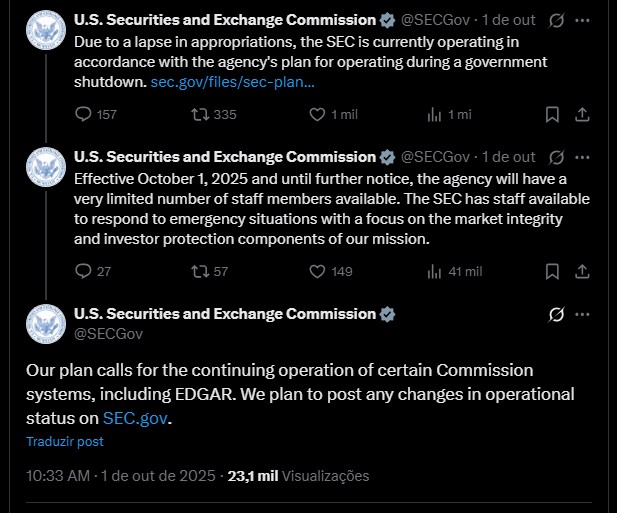Click Traduzir post to translate the tweet
The image size is (617, 513).
pyautogui.click(x=64, y=441)
